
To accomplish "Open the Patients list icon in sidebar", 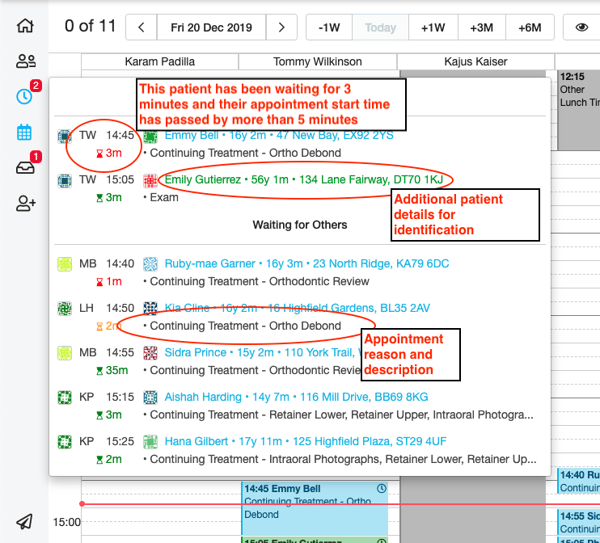I will click(25, 62).
